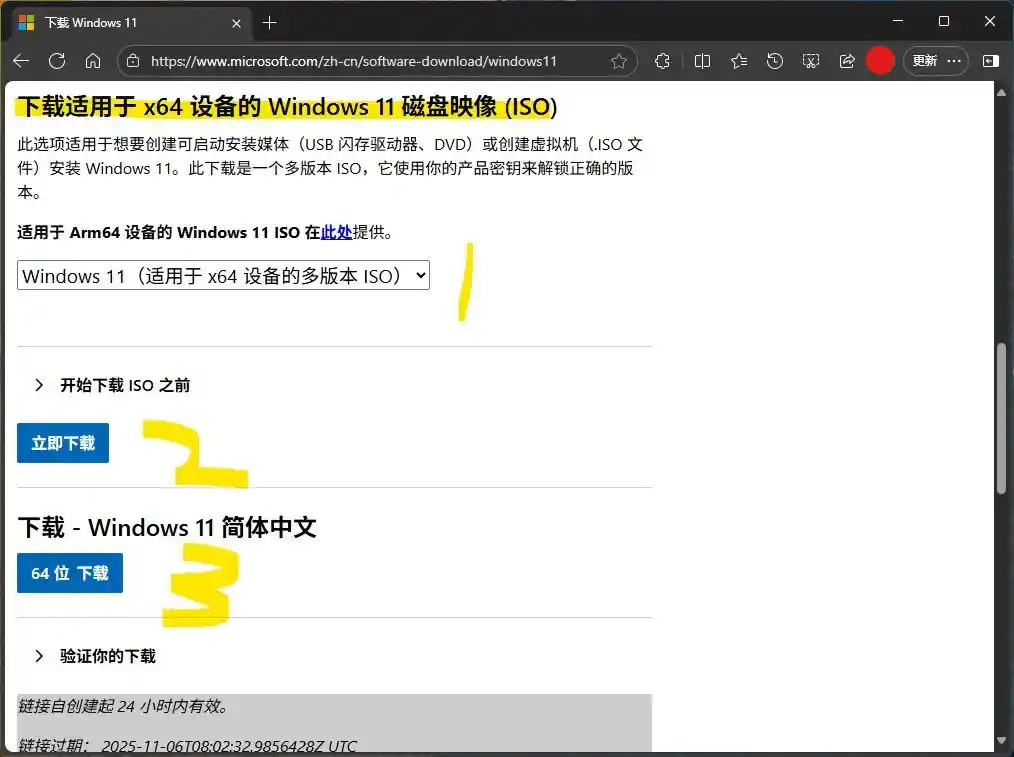This screenshot has width=1014, height=757.
Task: Add this page to favorites with the star
Action: coord(620,61)
